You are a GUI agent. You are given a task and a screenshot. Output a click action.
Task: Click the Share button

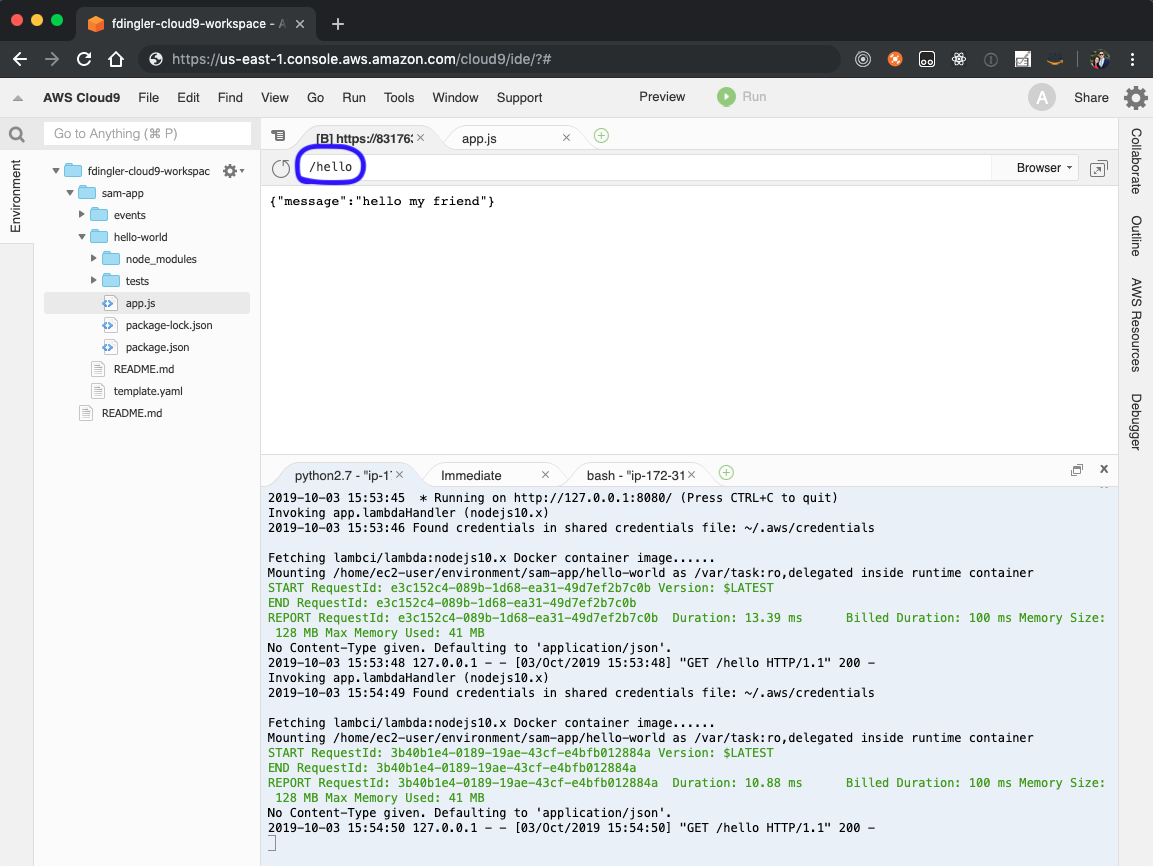point(1091,98)
